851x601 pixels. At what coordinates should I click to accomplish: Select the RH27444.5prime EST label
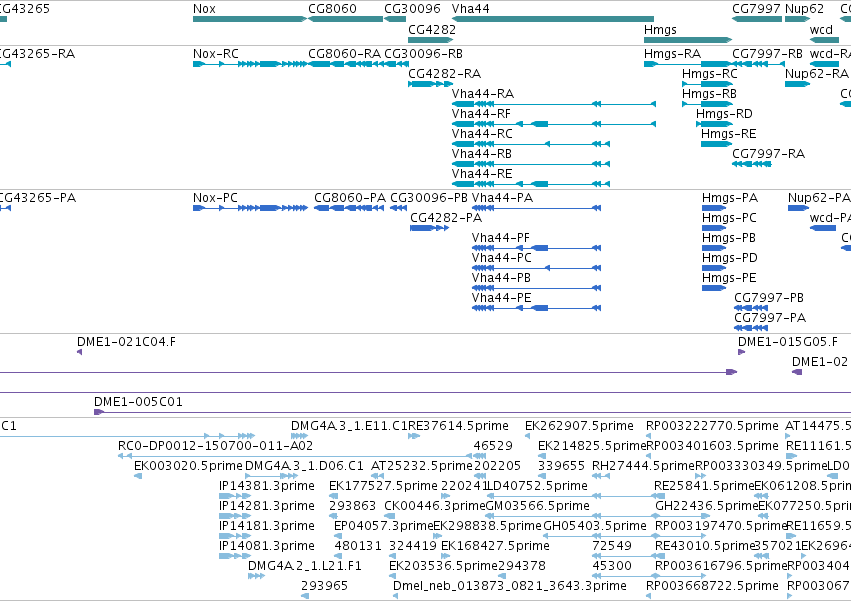[x=644, y=466]
